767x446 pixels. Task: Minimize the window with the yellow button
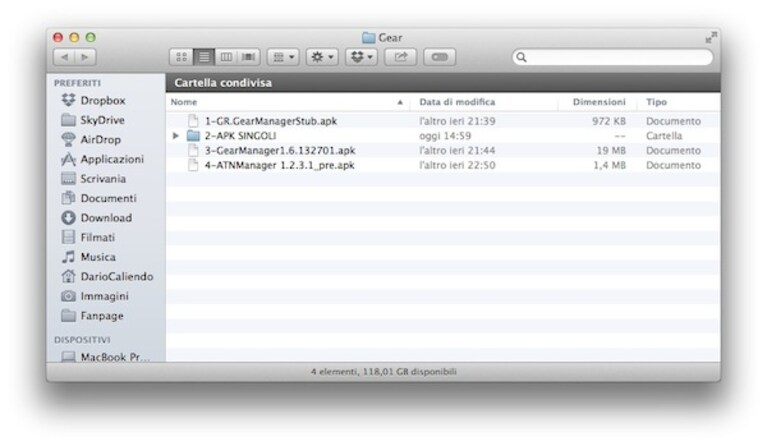[x=74, y=37]
